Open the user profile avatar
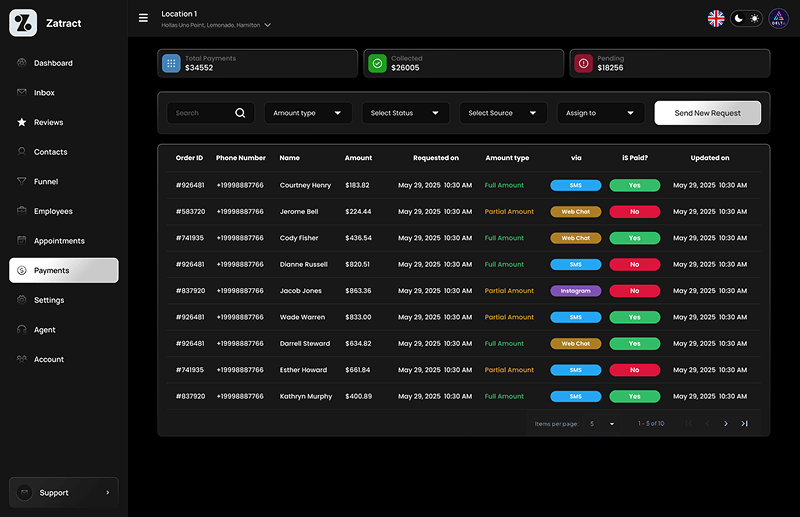 (779, 18)
